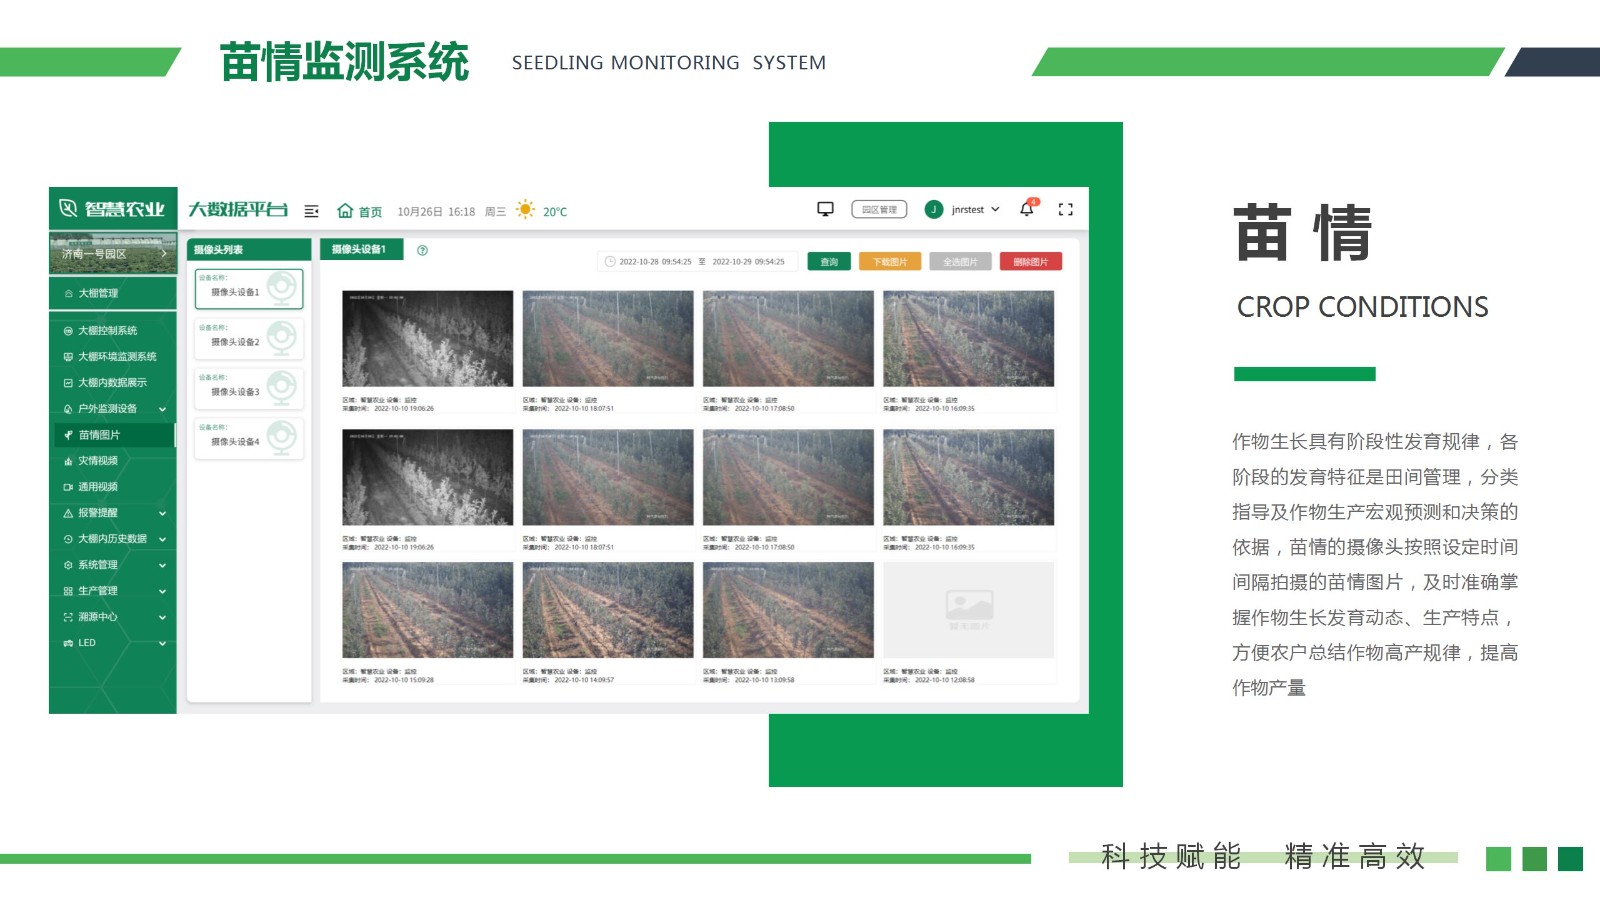Open 灾情视频 in the sidebar
Viewport: 1600px width, 900px height.
coord(98,461)
